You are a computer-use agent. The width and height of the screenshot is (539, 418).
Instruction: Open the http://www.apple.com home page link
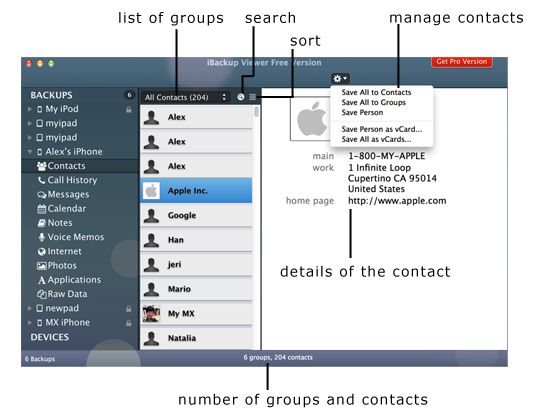tap(397, 201)
